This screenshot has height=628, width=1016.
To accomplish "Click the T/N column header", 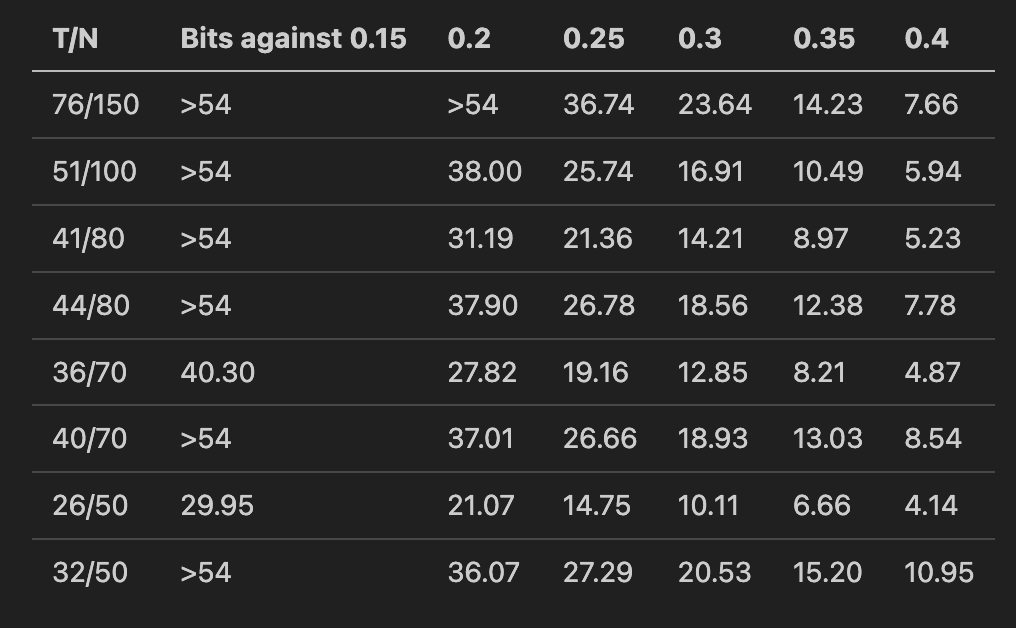I will pyautogui.click(x=75, y=39).
